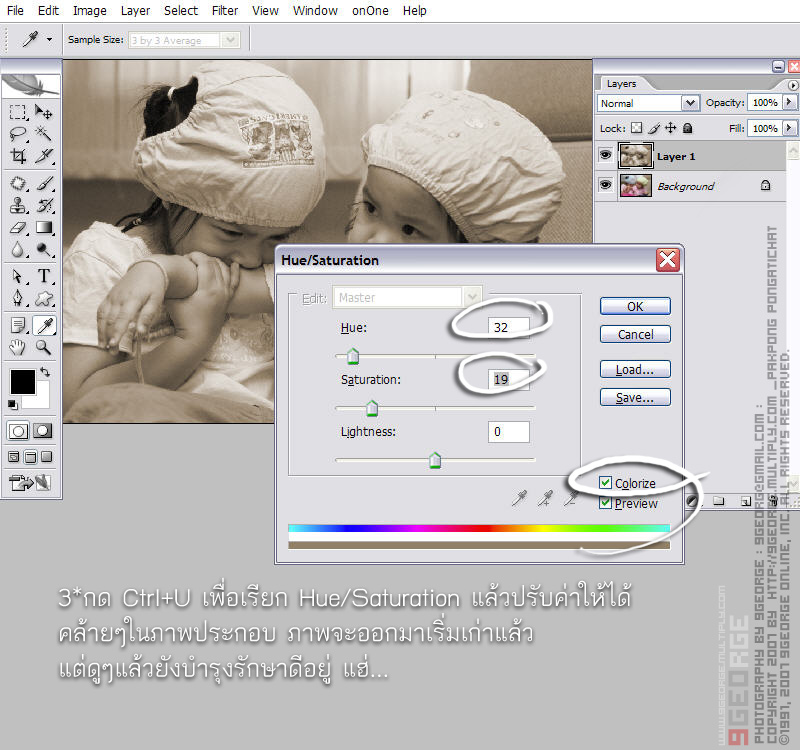Reset to default foreground and background colors

13,405
